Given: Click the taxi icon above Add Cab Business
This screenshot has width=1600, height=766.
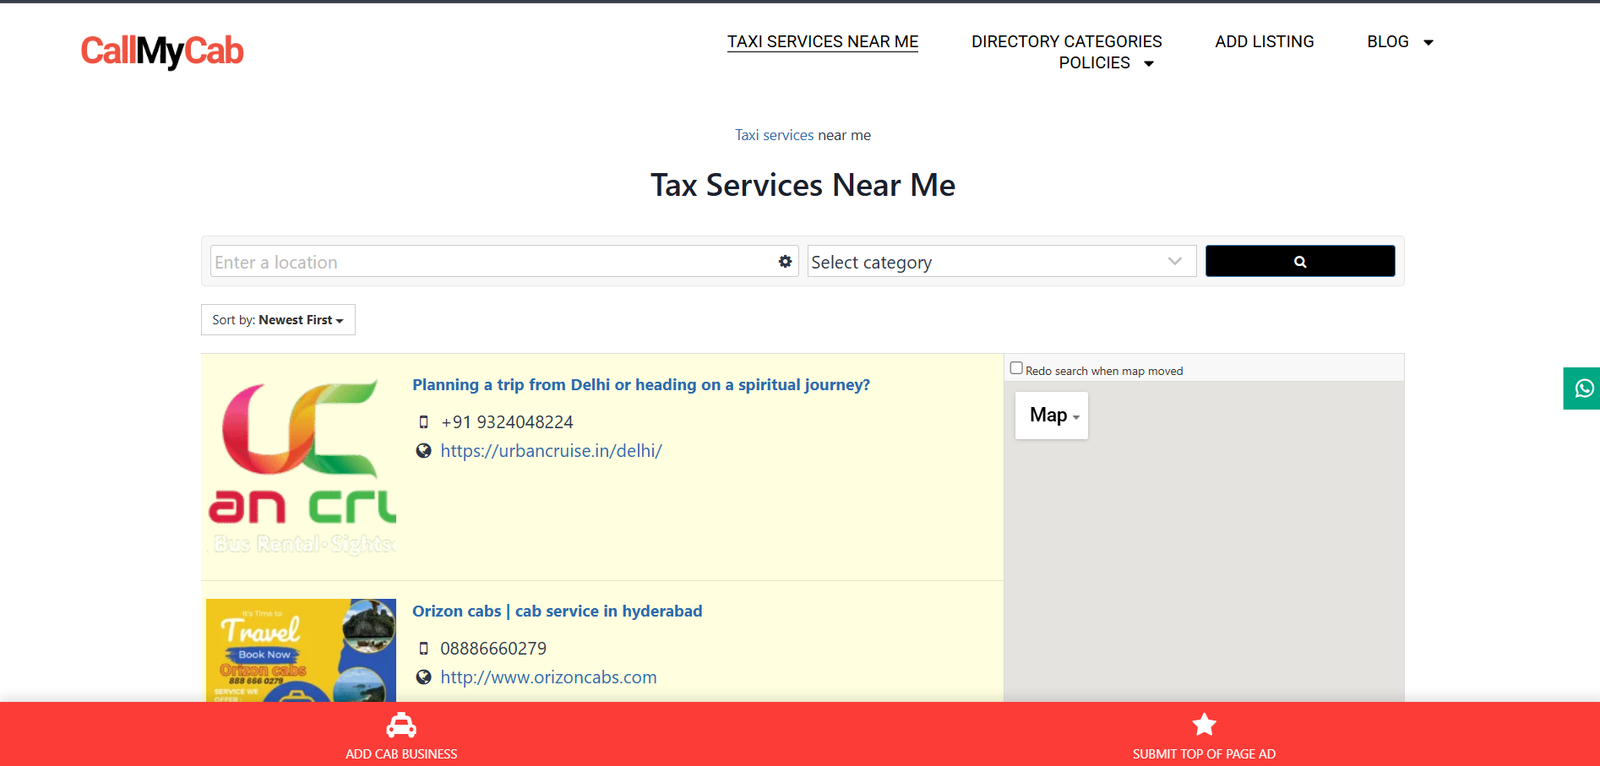Looking at the screenshot, I should [401, 725].
